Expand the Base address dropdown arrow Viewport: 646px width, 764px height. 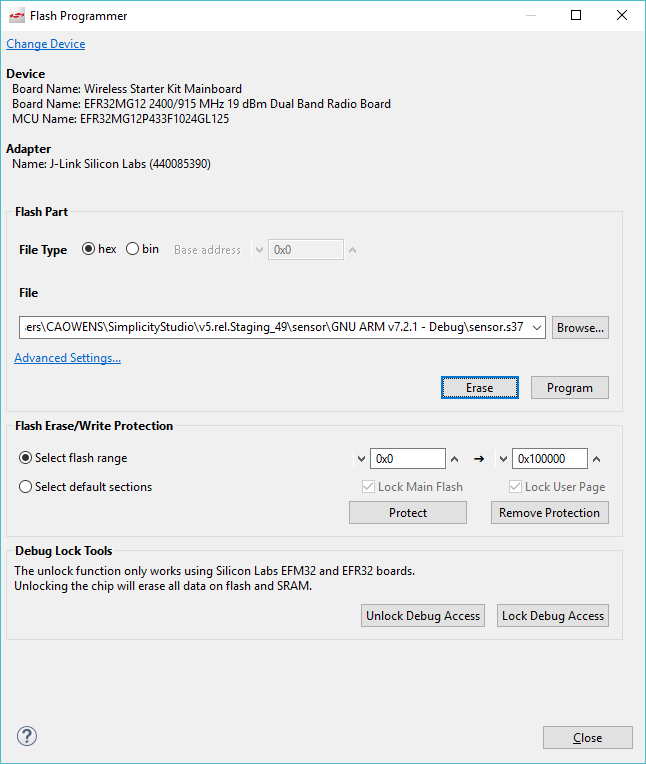259,250
